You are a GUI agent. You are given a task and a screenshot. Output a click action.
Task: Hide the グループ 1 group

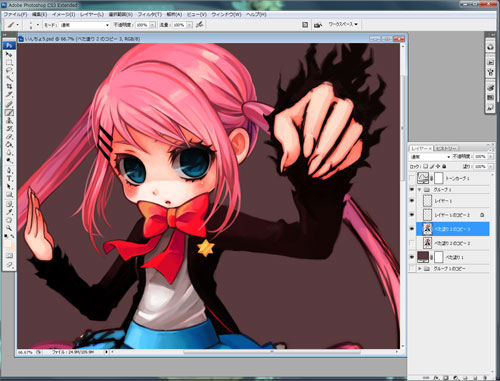click(x=412, y=190)
